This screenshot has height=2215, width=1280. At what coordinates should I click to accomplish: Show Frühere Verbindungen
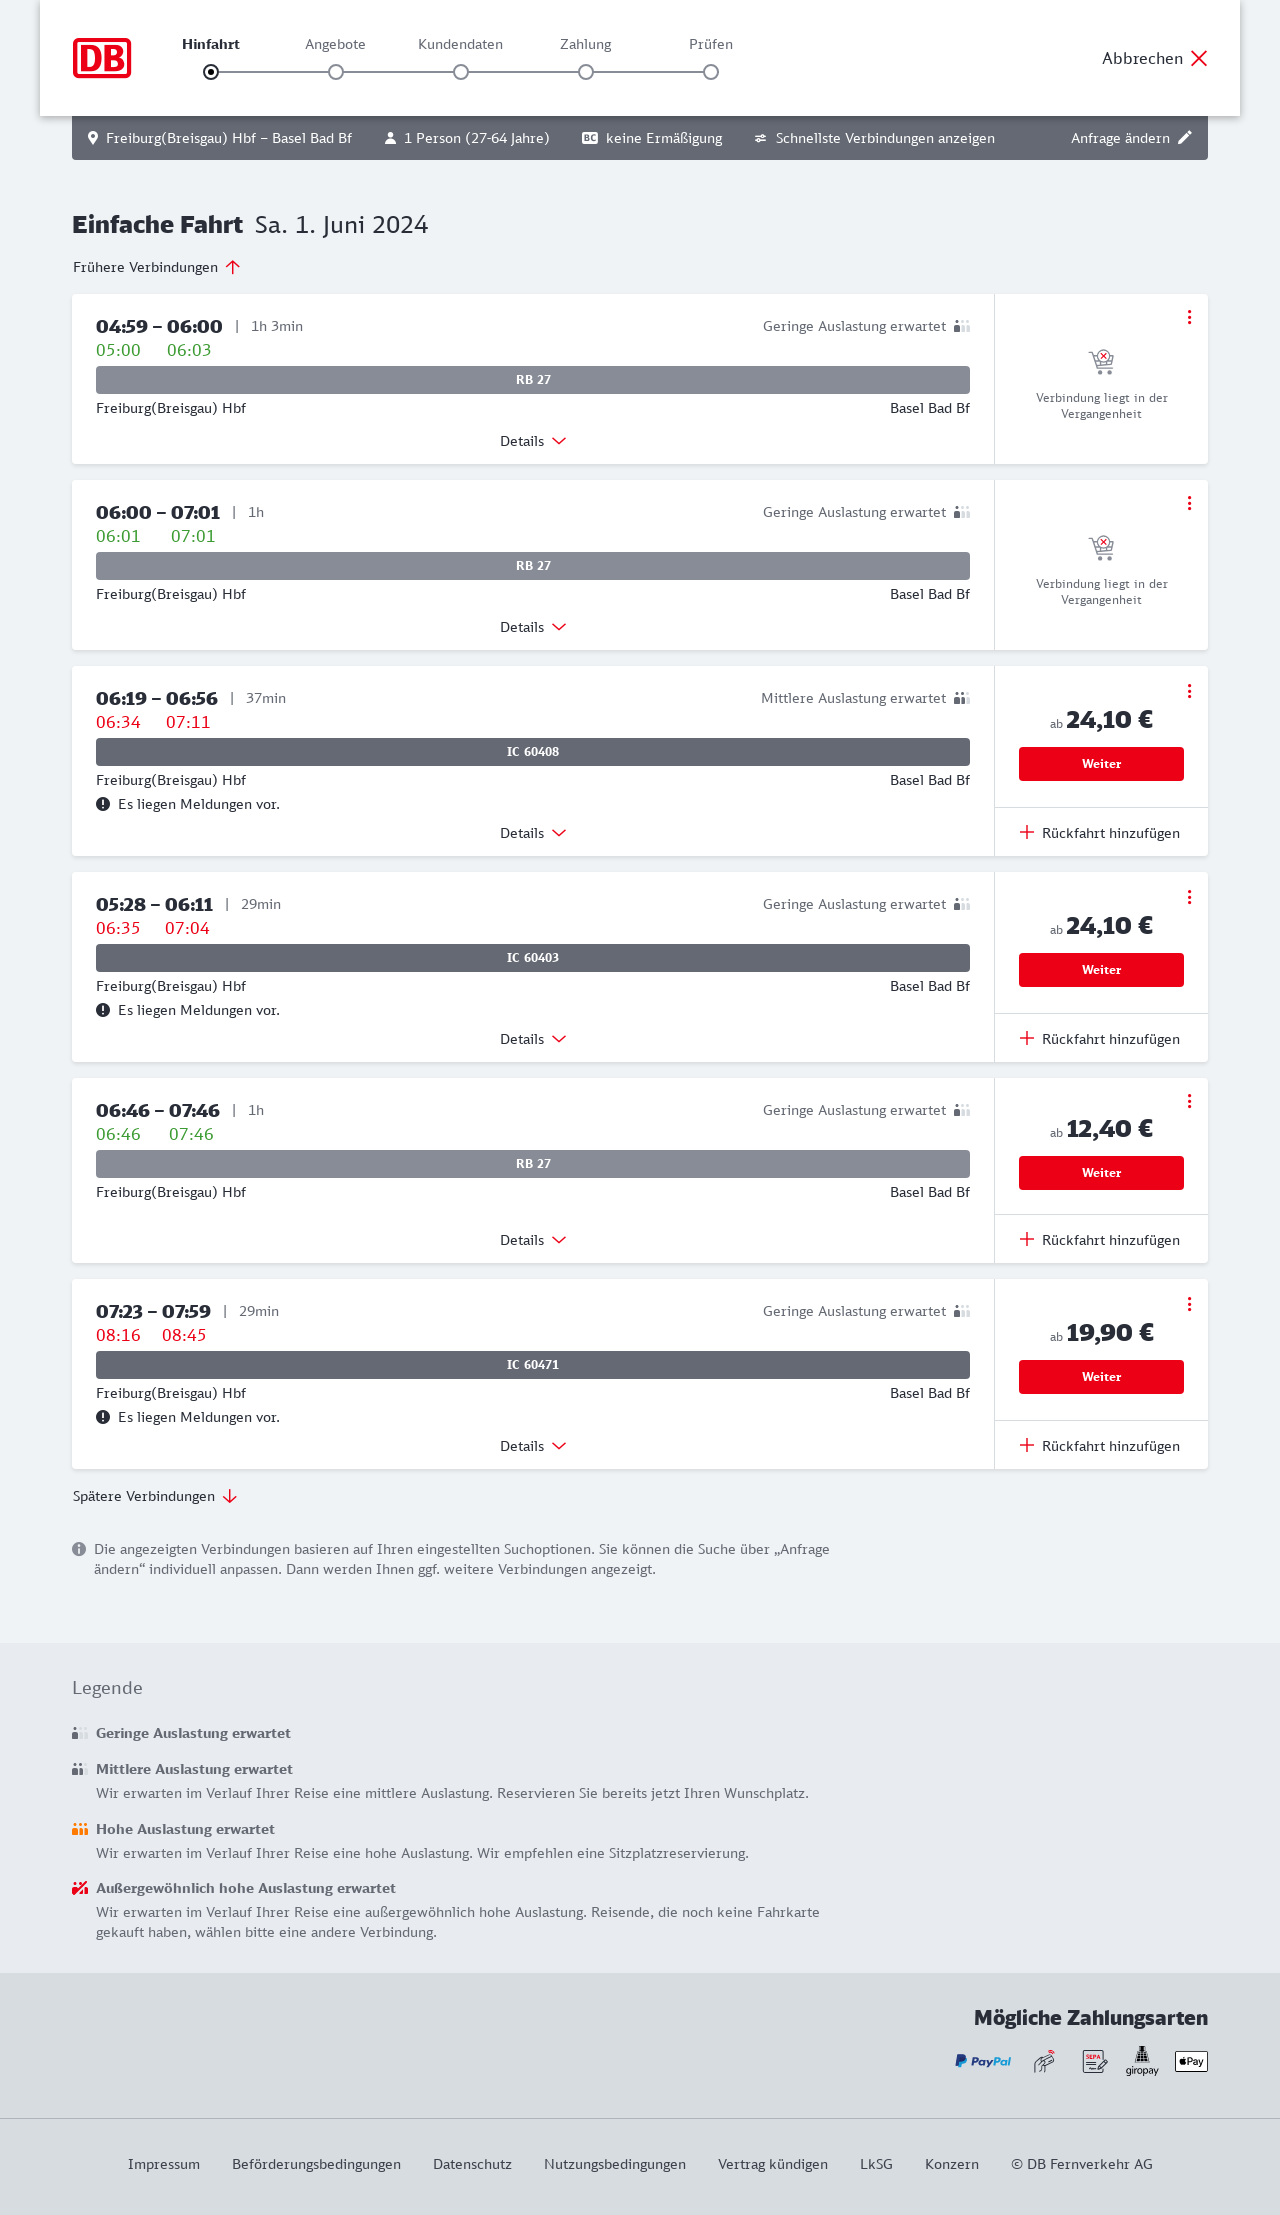(x=157, y=267)
